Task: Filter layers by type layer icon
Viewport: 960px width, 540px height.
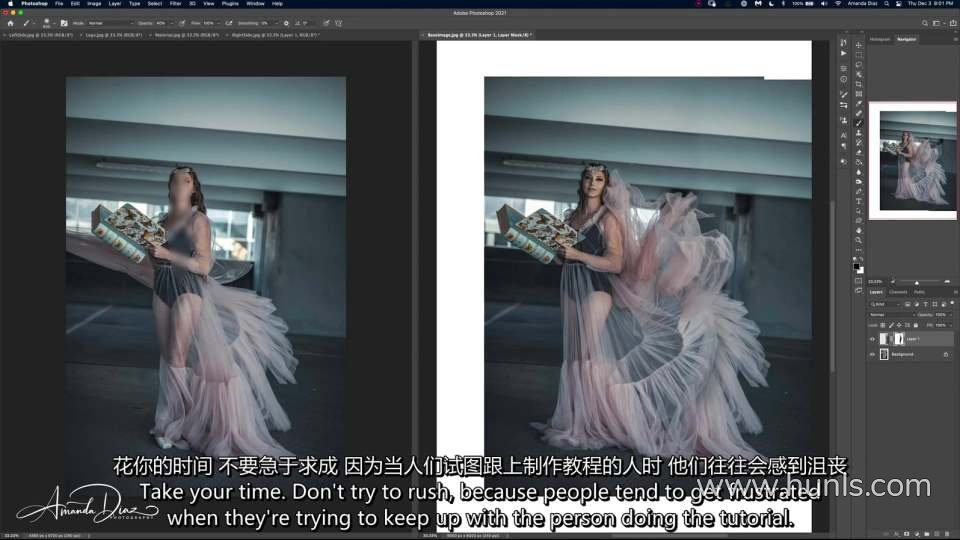Action: [925, 304]
